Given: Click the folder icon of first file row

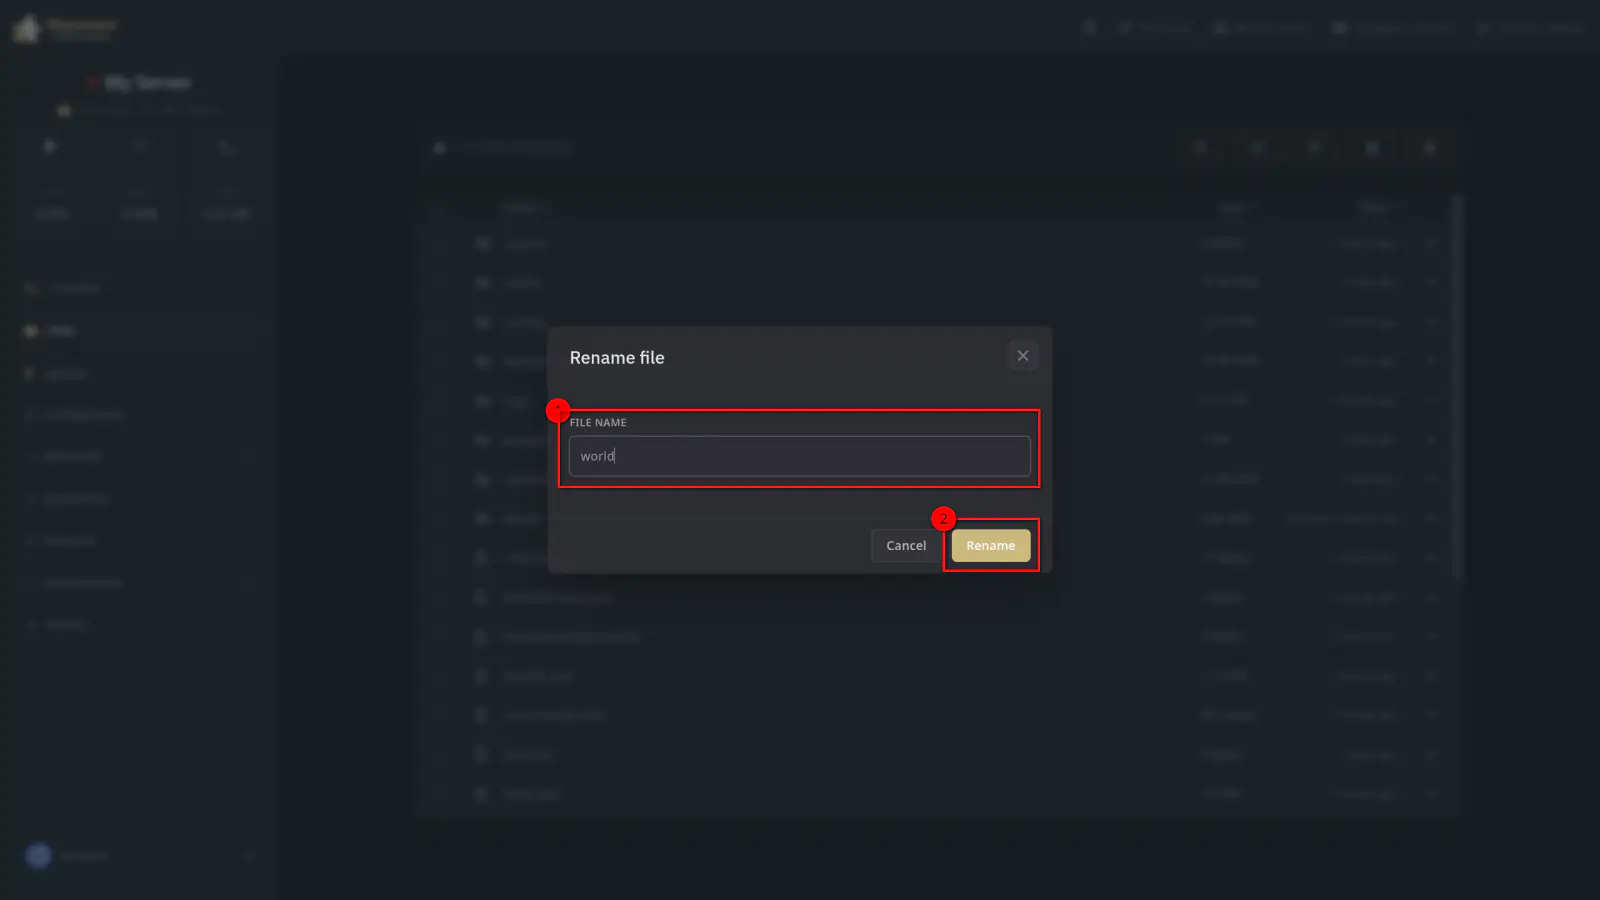Looking at the screenshot, I should (483, 243).
